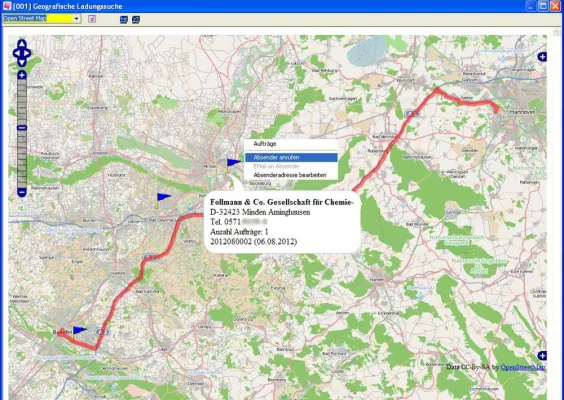
Task: Zoom out with the minus button
Action: (22, 192)
